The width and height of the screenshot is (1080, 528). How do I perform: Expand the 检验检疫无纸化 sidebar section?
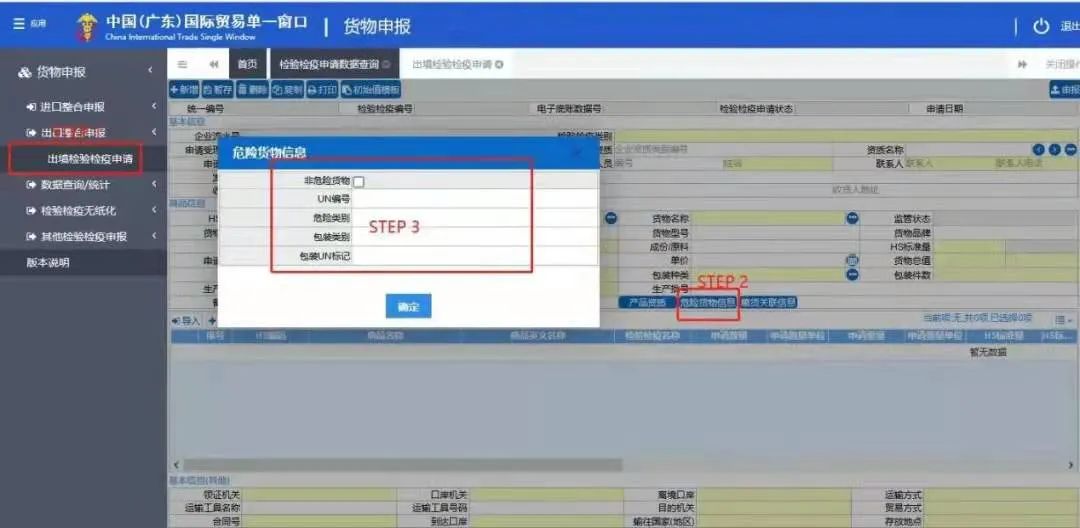(x=83, y=211)
